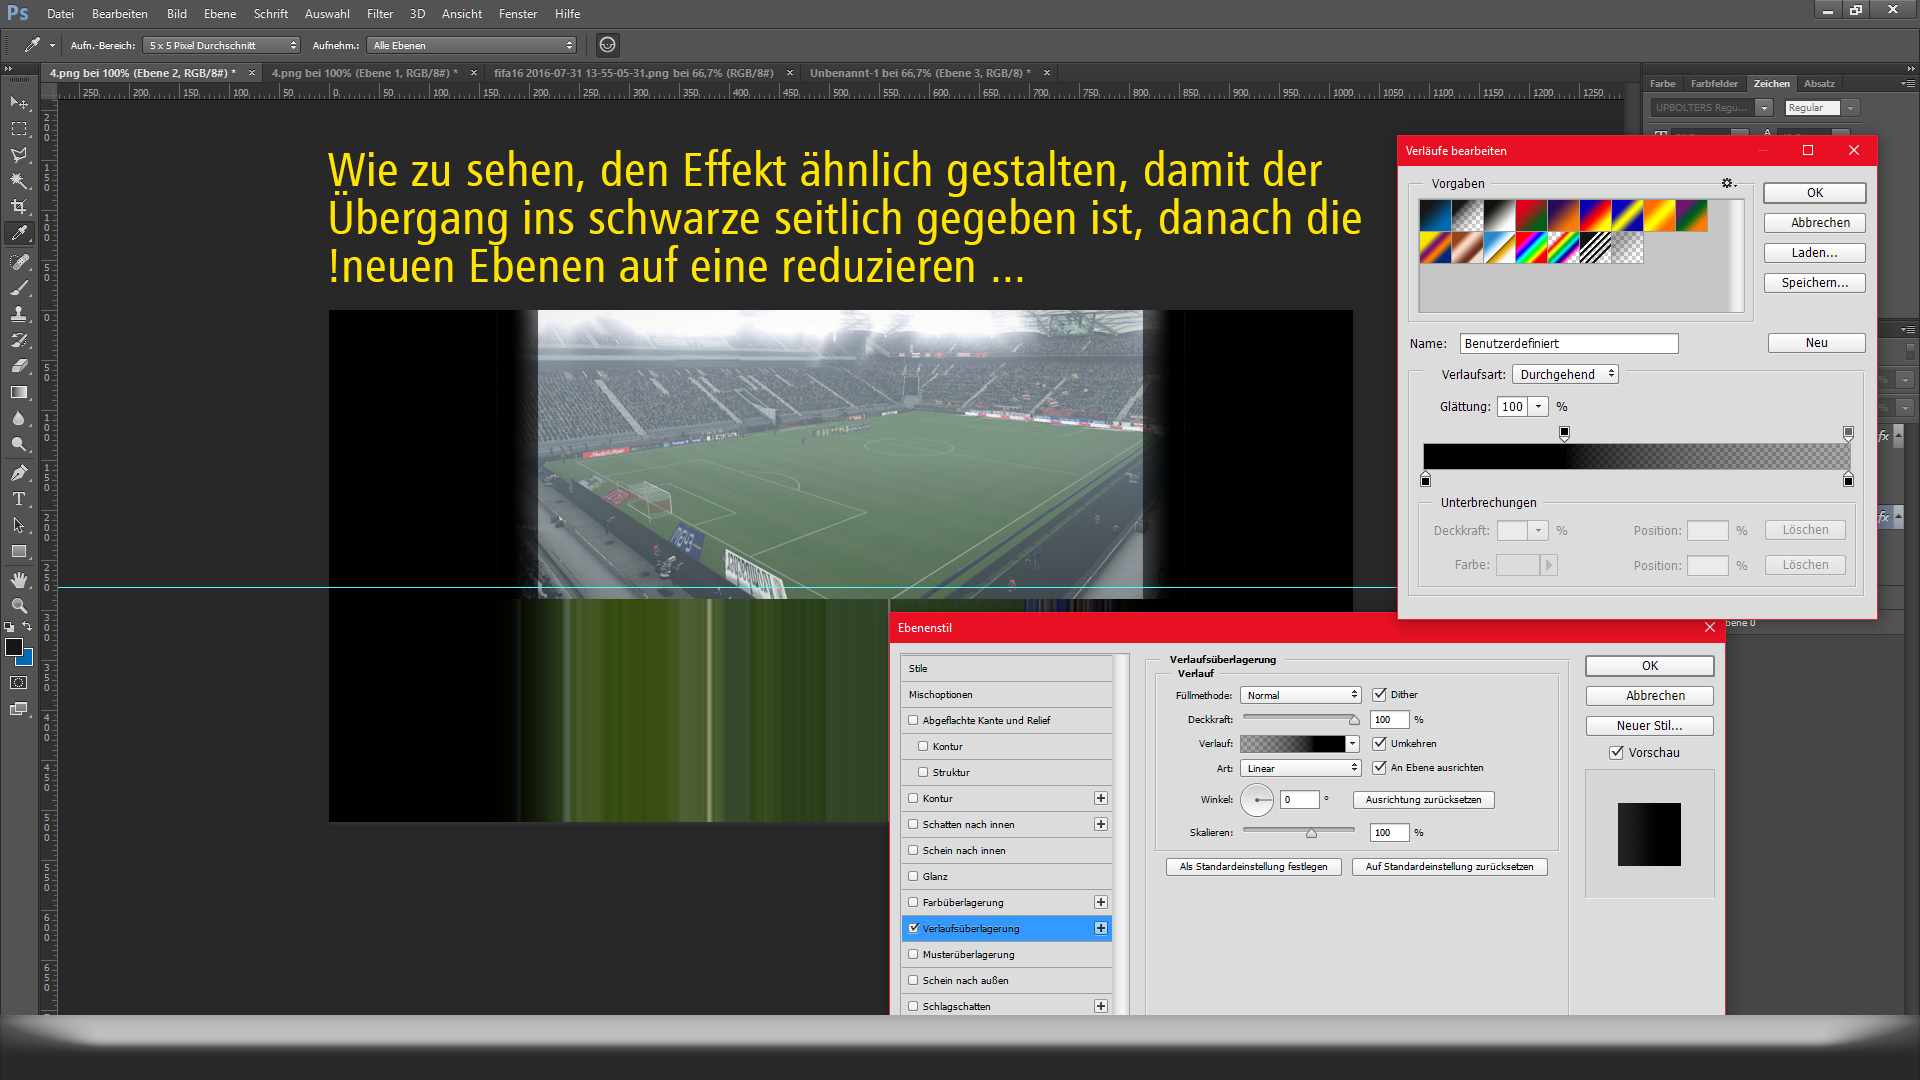1920x1080 pixels.
Task: Select the Polygonal Lasso tool
Action: pos(19,155)
